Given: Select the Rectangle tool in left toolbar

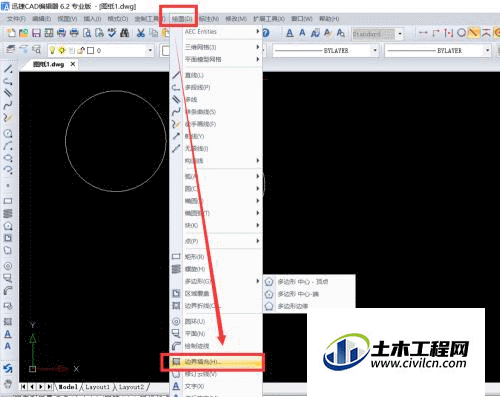Looking at the screenshot, I should coord(8,201).
